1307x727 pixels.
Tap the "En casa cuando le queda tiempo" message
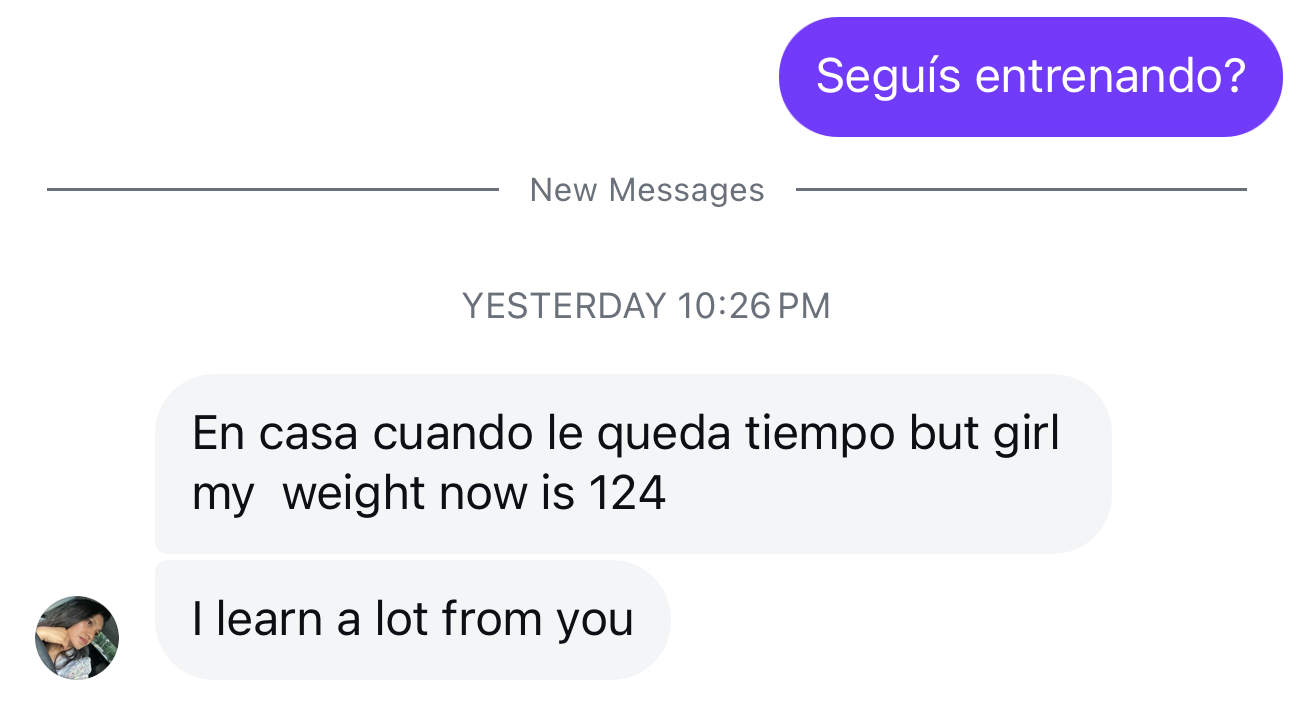tap(633, 464)
